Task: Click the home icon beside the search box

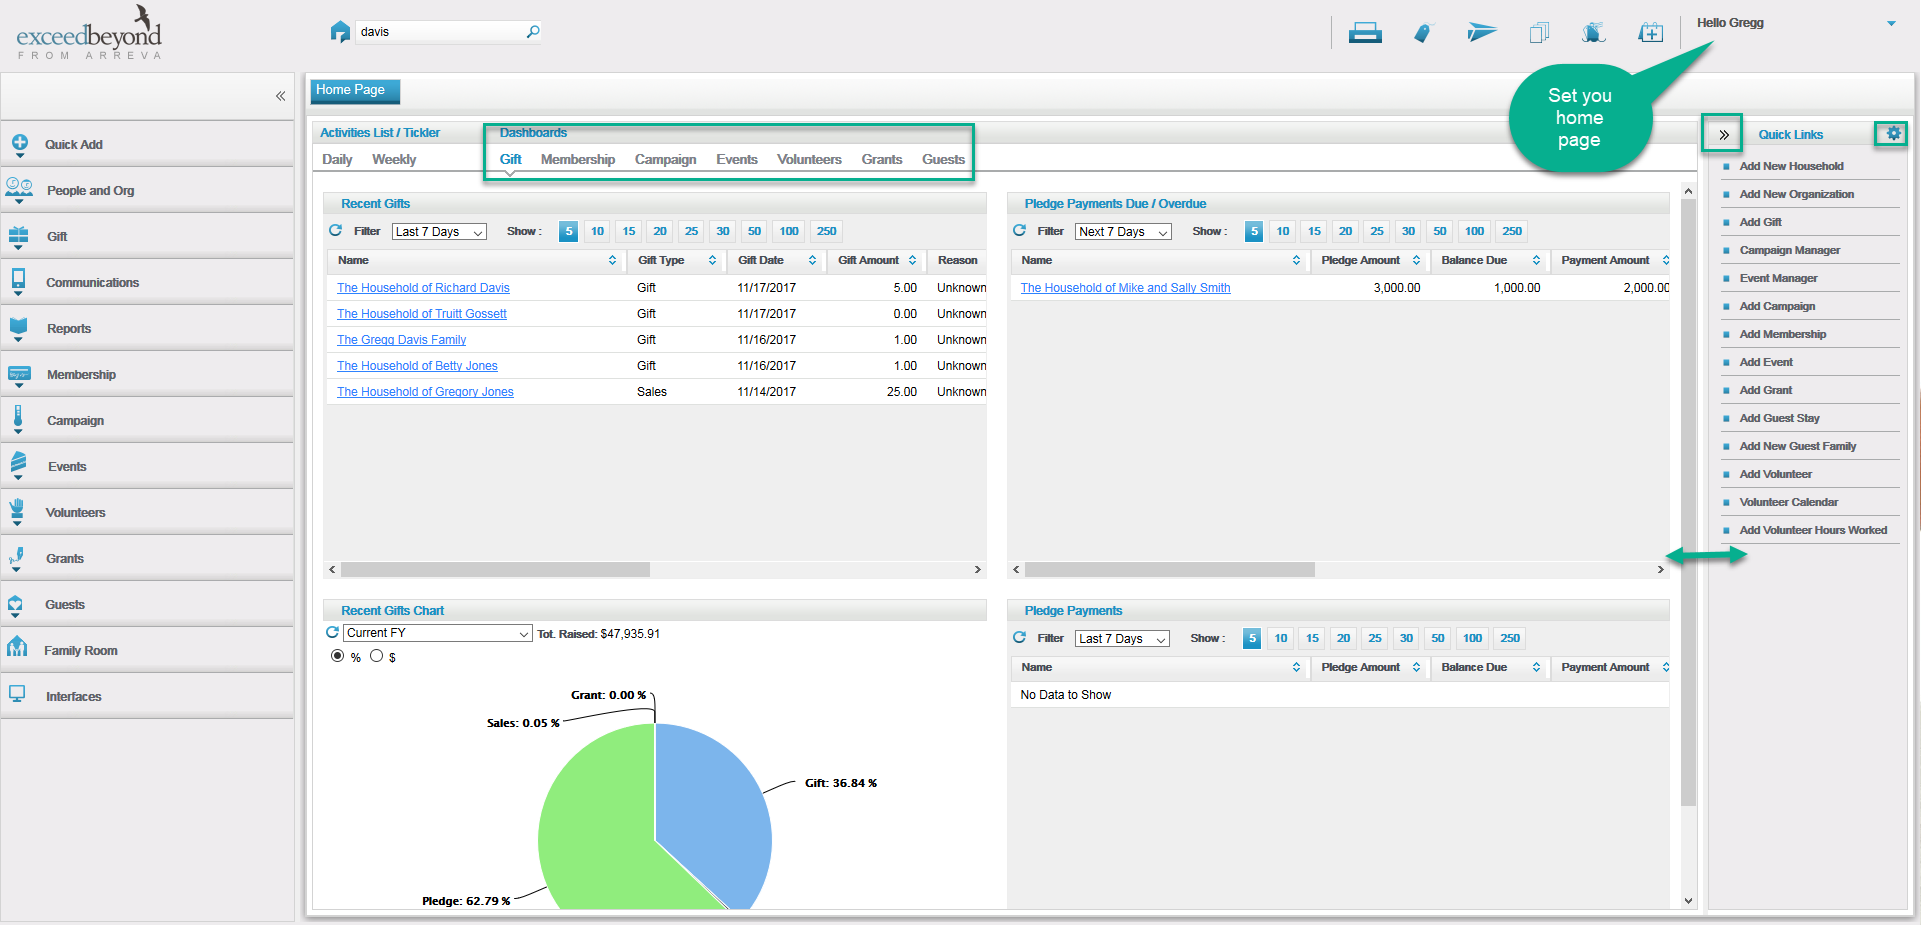Action: 340,31
